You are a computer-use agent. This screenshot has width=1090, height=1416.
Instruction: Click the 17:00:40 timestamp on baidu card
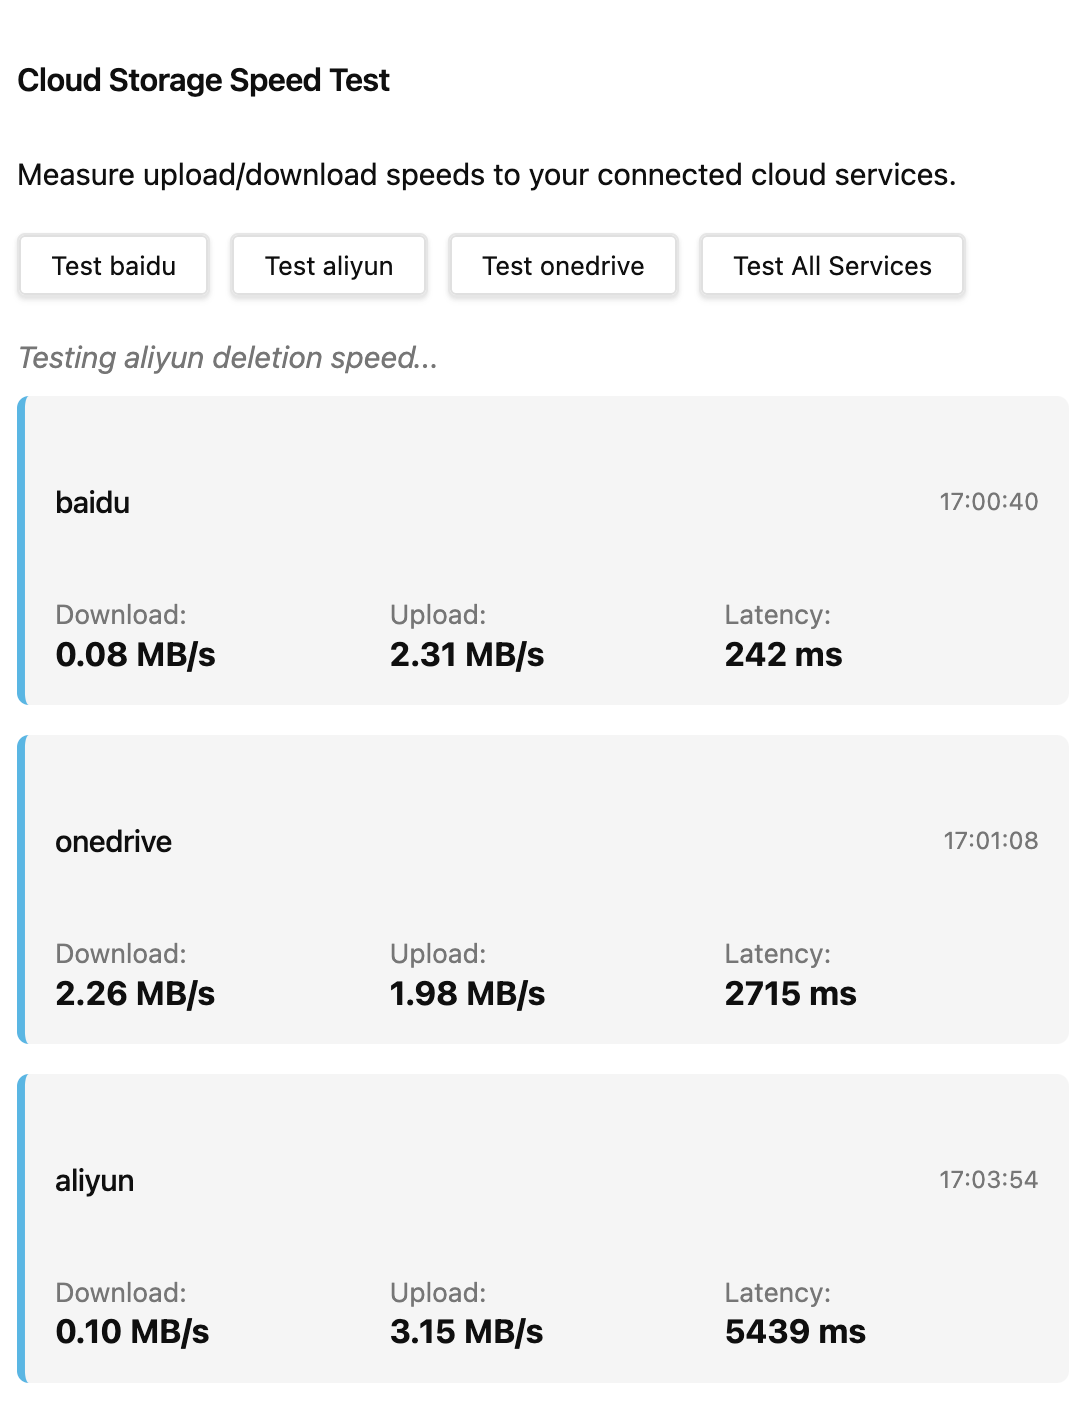click(x=988, y=502)
